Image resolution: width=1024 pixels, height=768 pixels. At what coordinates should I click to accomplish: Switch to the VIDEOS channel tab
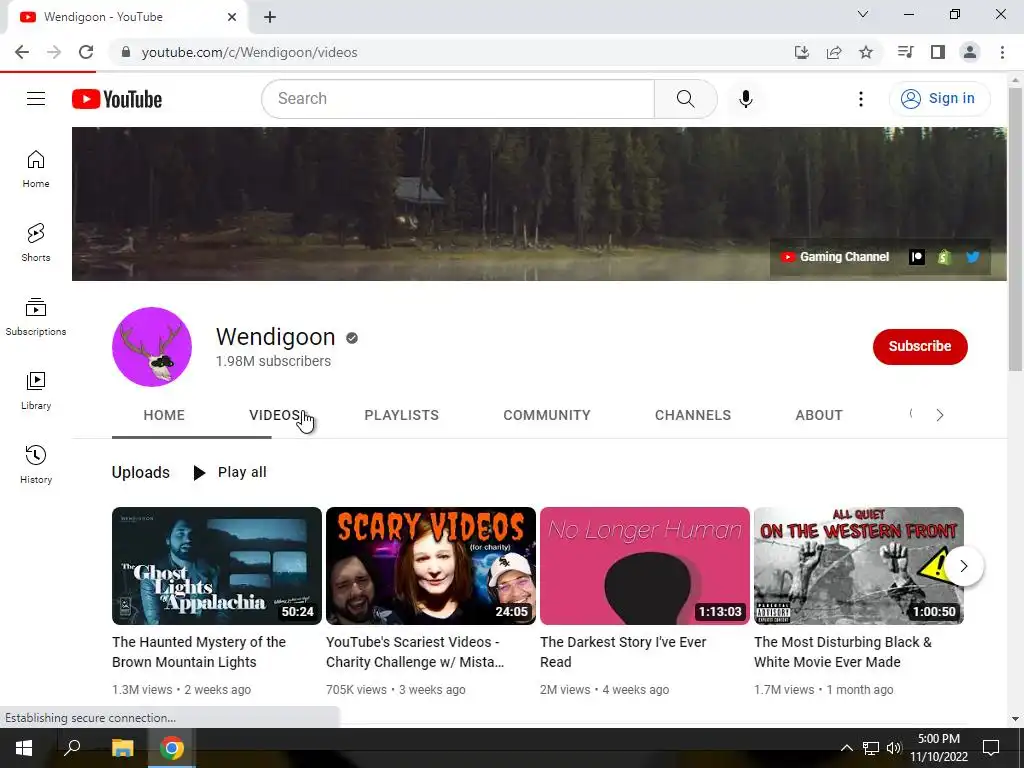pyautogui.click(x=276, y=415)
